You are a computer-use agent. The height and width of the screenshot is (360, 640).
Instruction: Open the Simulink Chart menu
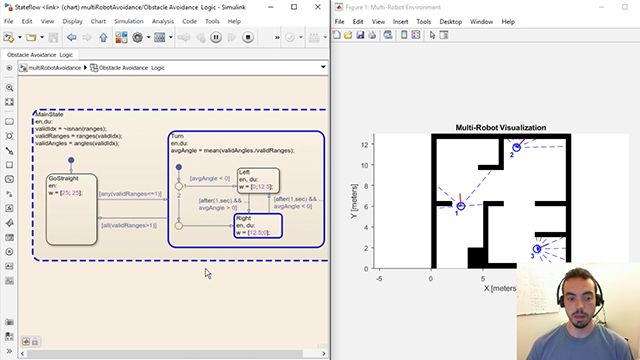98,21
